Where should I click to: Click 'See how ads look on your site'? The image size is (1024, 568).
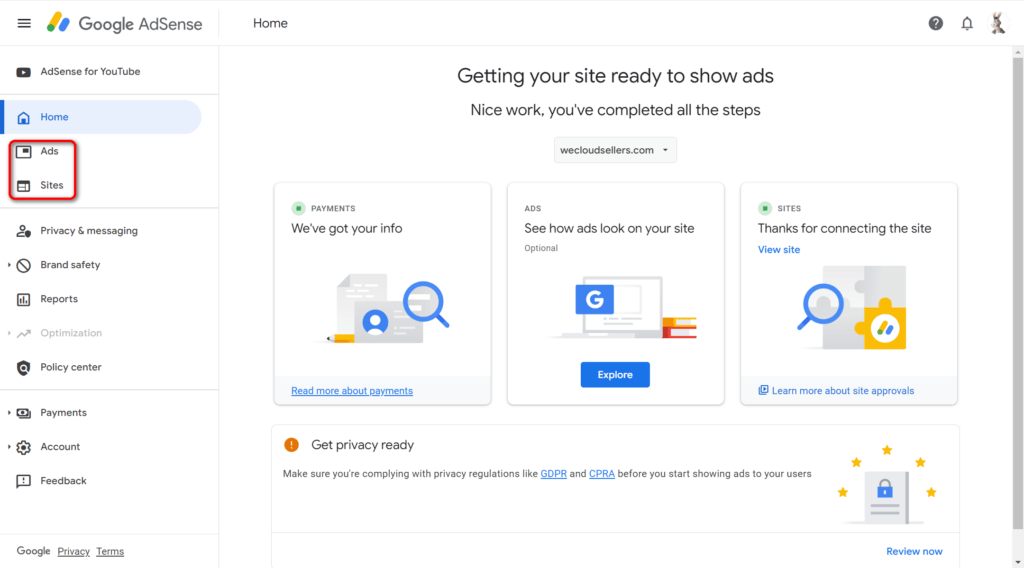point(609,229)
